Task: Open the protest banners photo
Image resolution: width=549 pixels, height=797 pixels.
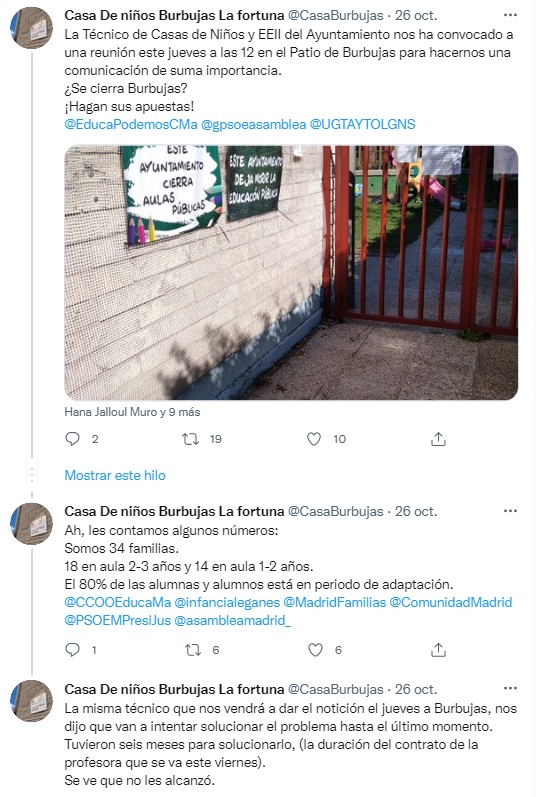Action: (x=291, y=273)
